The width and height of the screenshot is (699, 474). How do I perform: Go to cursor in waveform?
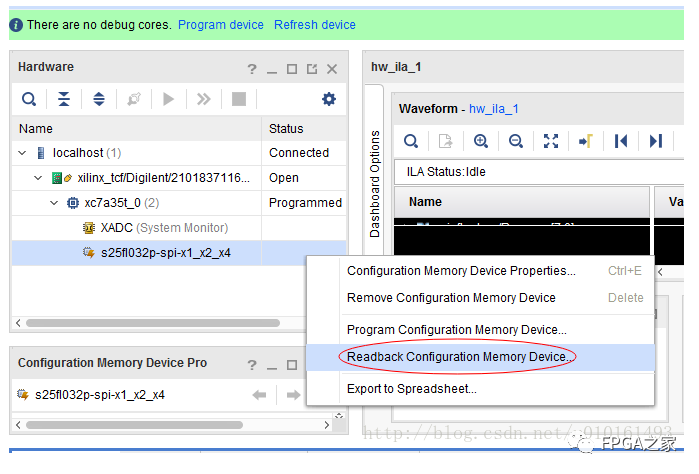point(586,142)
